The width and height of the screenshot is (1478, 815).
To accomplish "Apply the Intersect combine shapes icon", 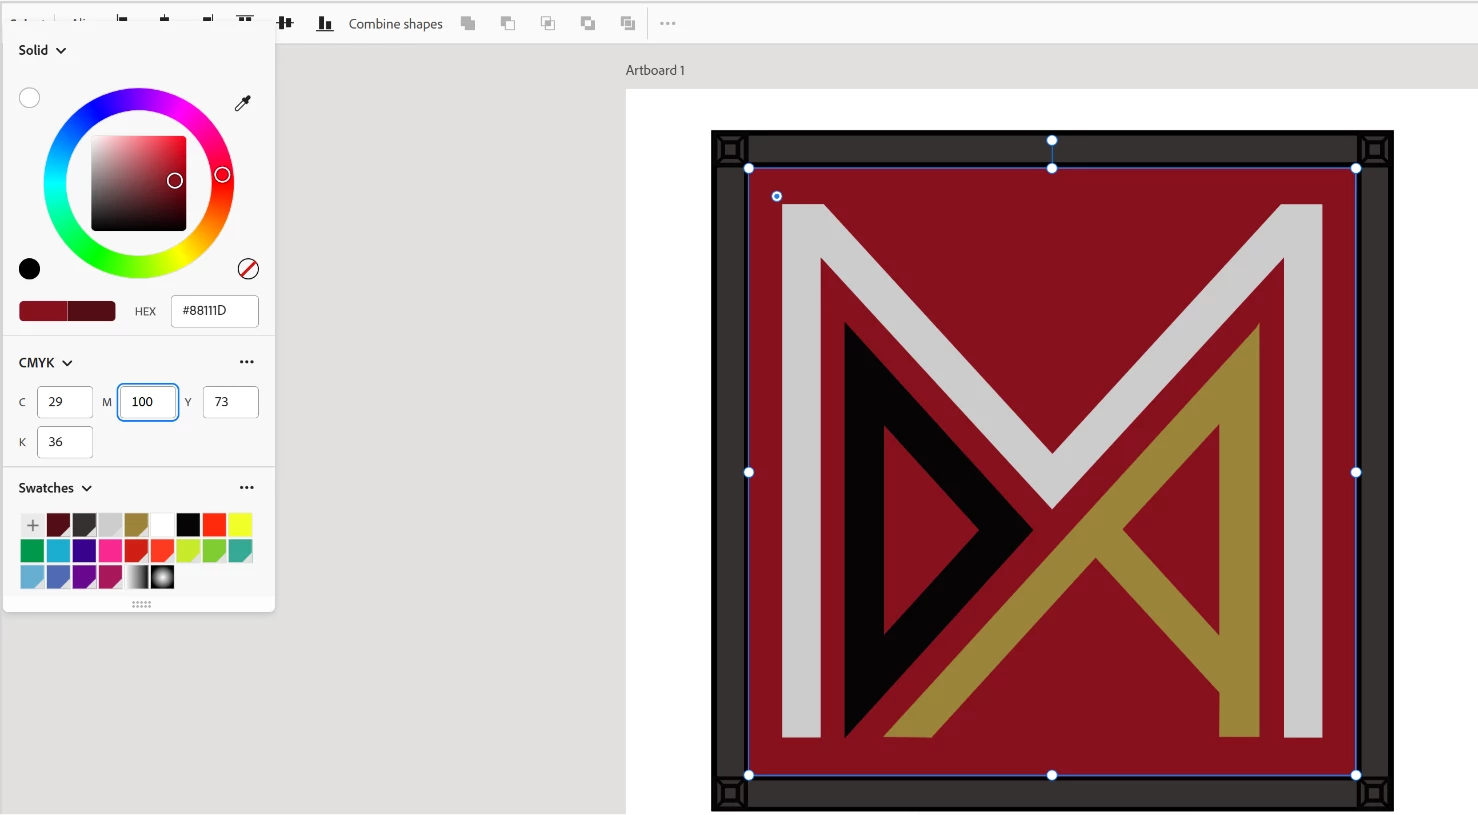I will pos(548,23).
